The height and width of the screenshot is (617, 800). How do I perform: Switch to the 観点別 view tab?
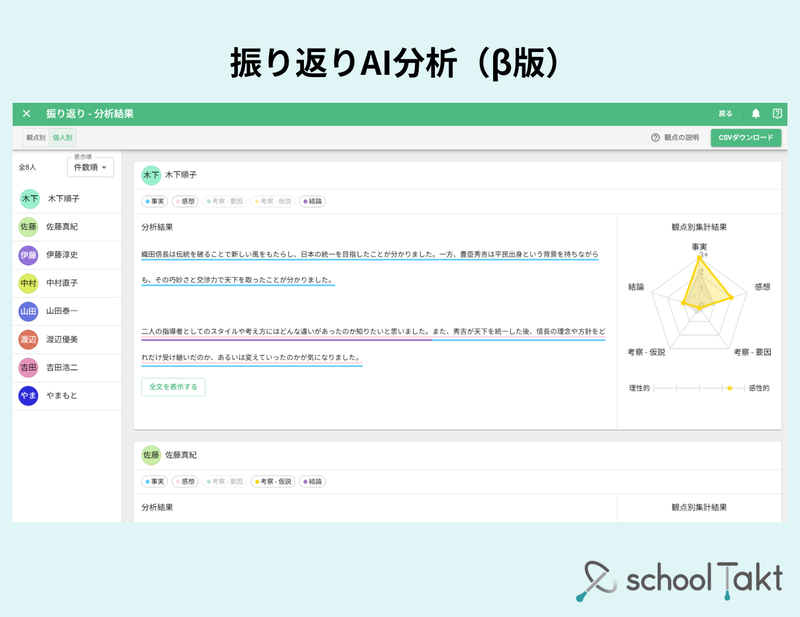[x=34, y=137]
